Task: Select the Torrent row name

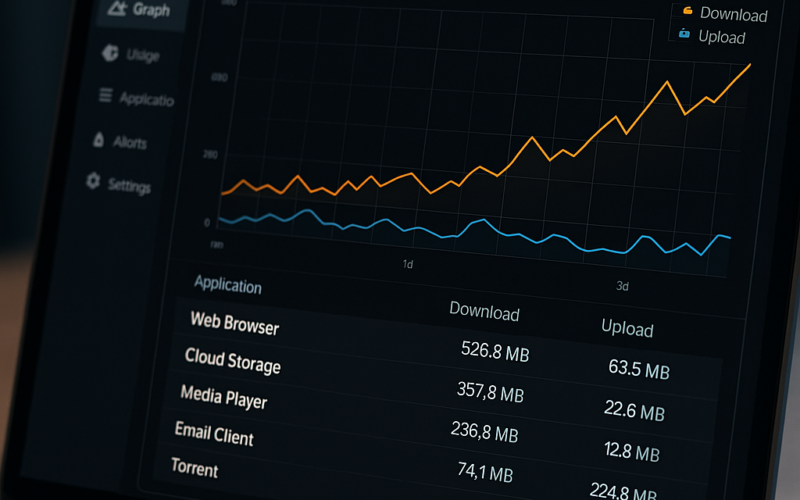Action: point(195,467)
